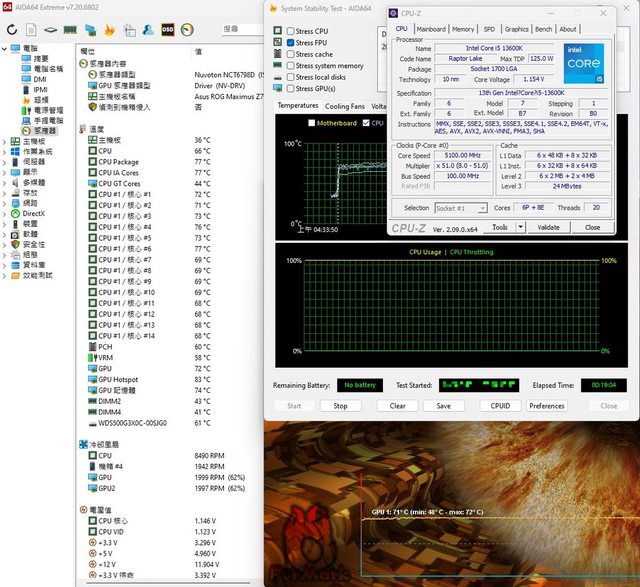Open the OSD panel toolbar icon
640x587 pixels.
(x=167, y=30)
